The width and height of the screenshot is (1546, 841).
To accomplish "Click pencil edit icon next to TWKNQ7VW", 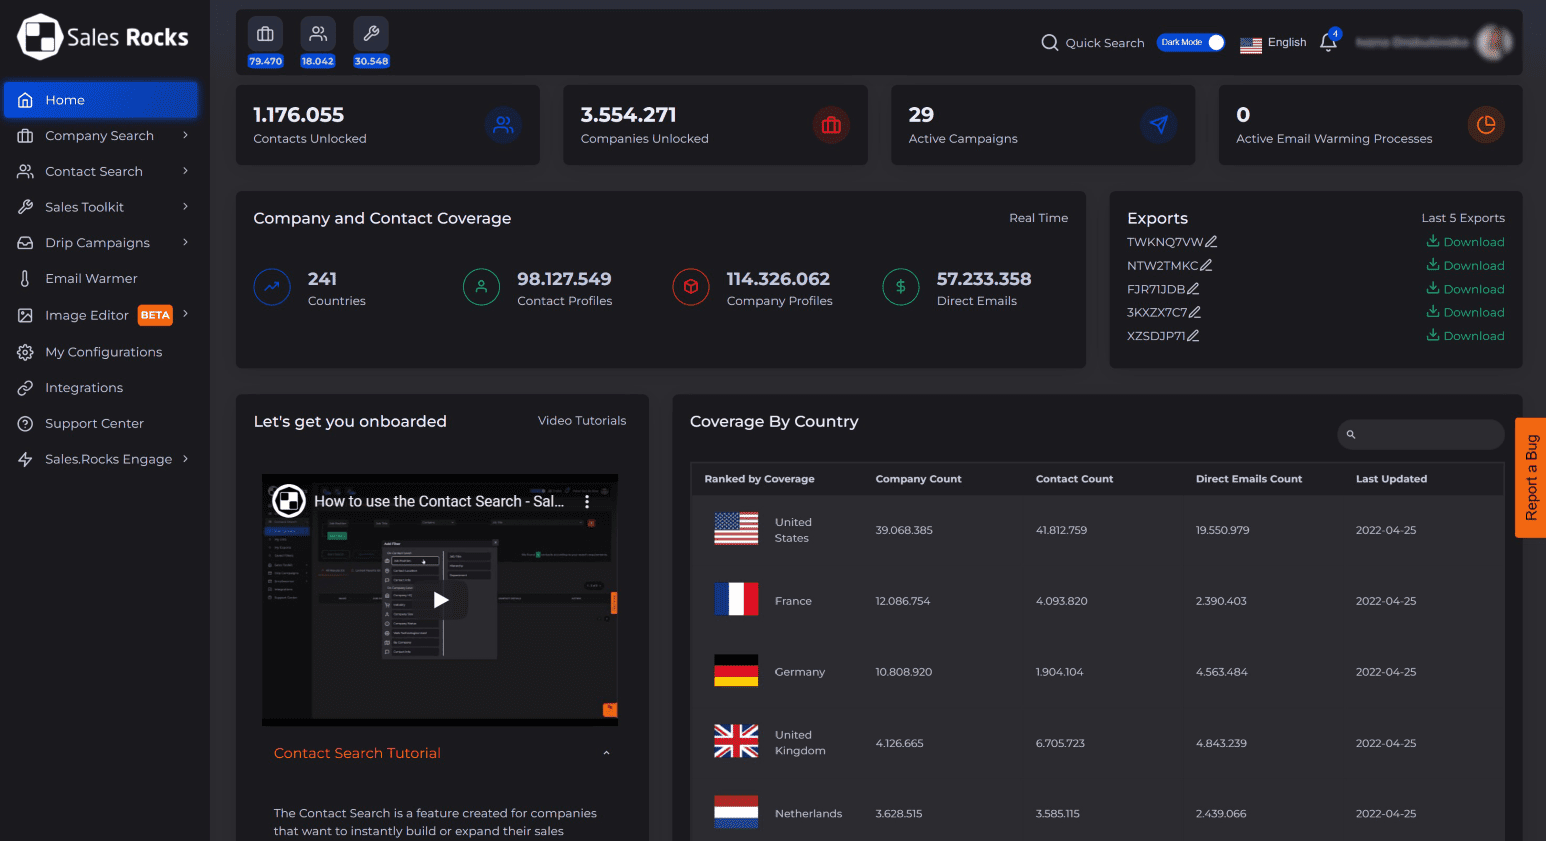I will point(1211,242).
